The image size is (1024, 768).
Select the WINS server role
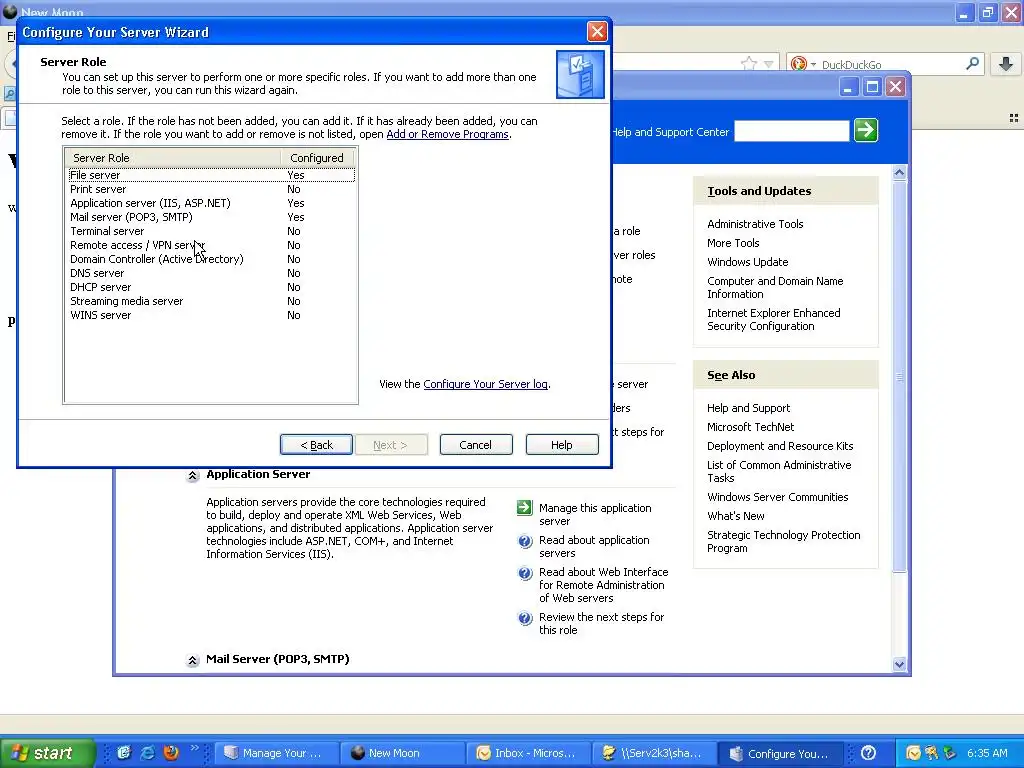211,315
